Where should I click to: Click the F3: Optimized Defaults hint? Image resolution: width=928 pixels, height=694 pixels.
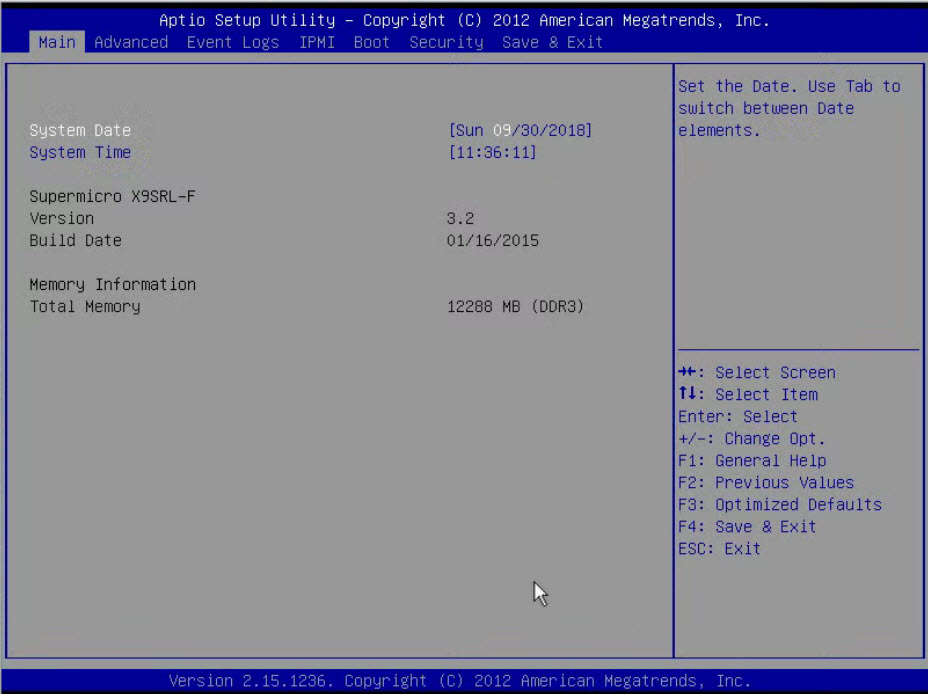pos(780,505)
